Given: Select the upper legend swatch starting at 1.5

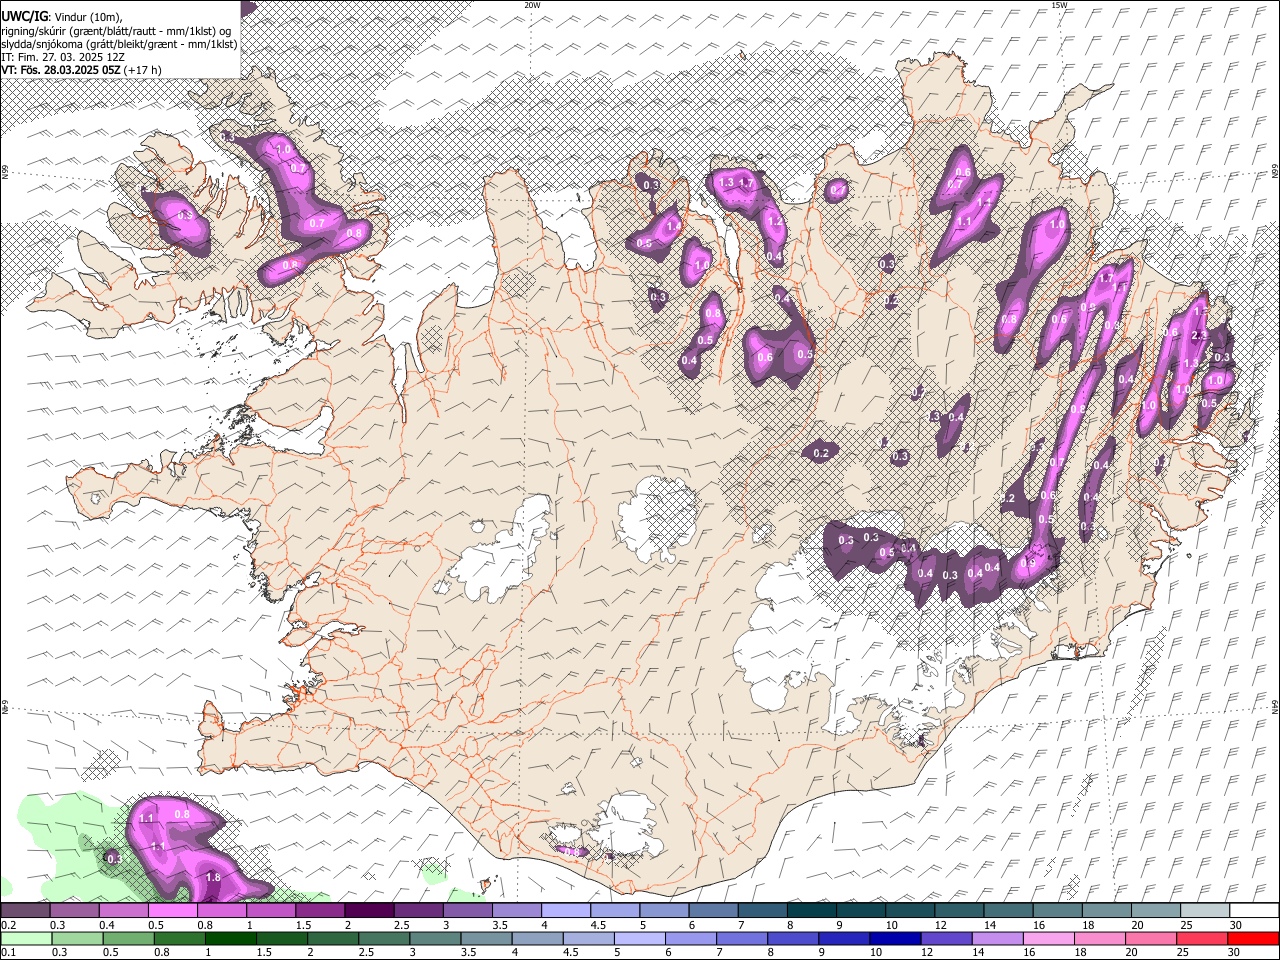Looking at the screenshot, I should click(320, 911).
